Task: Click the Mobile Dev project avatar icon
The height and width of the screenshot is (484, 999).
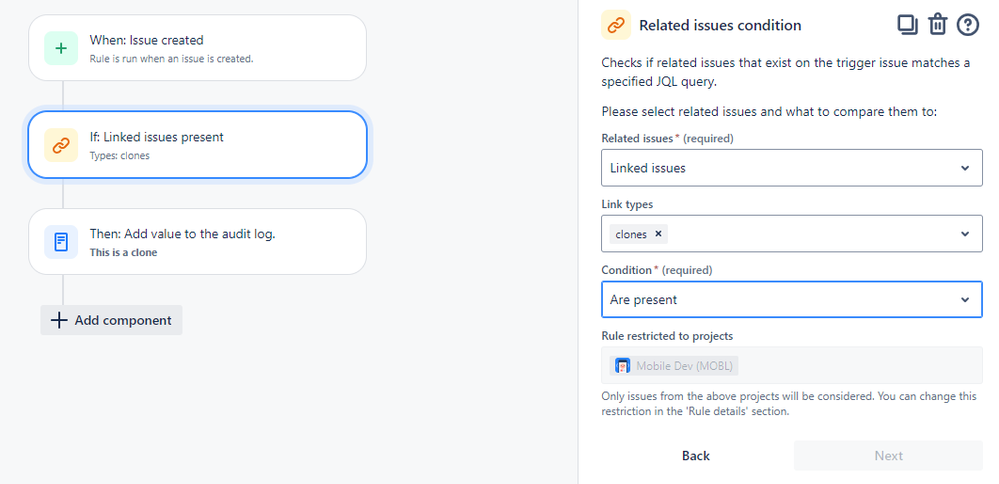Action: [x=622, y=366]
